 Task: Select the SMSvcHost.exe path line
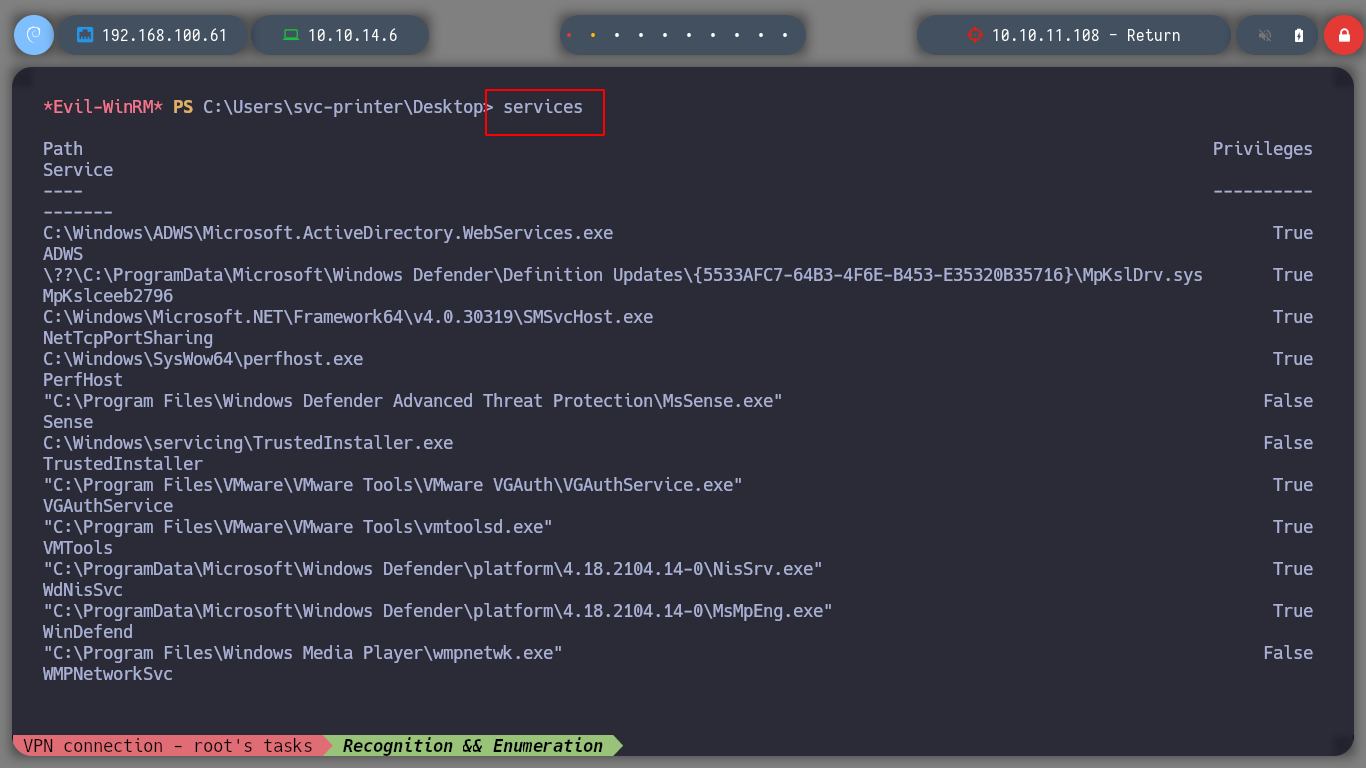348,317
